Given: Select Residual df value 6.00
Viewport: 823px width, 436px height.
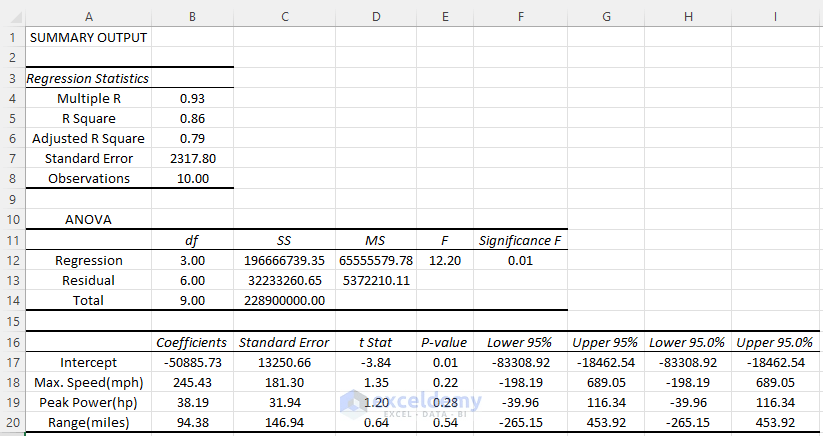Looking at the screenshot, I should 193,280.
